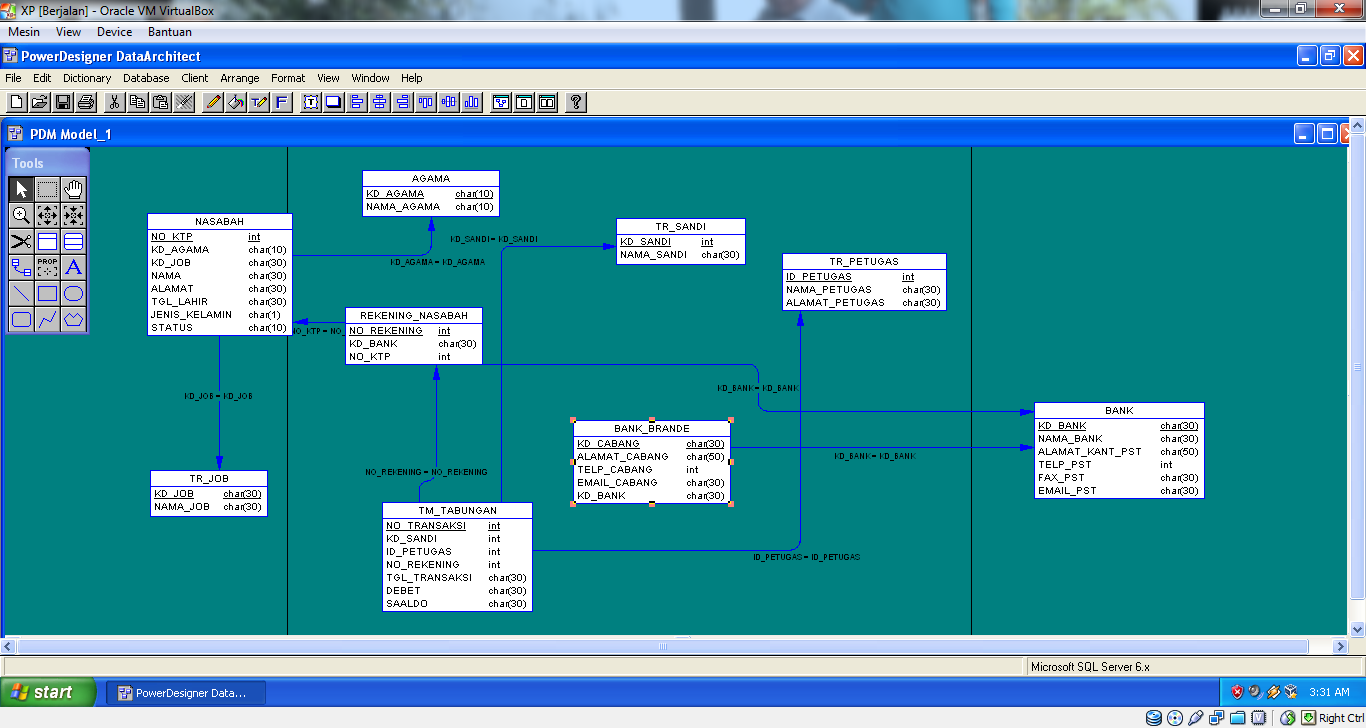Screen dimensions: 1366x728
Task: Choose the Text tool from Tools palette
Action: (73, 267)
